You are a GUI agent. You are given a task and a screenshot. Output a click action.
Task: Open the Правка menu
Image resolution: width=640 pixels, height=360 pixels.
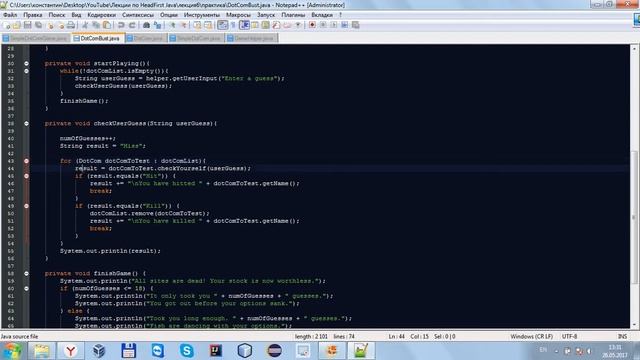tap(33, 15)
